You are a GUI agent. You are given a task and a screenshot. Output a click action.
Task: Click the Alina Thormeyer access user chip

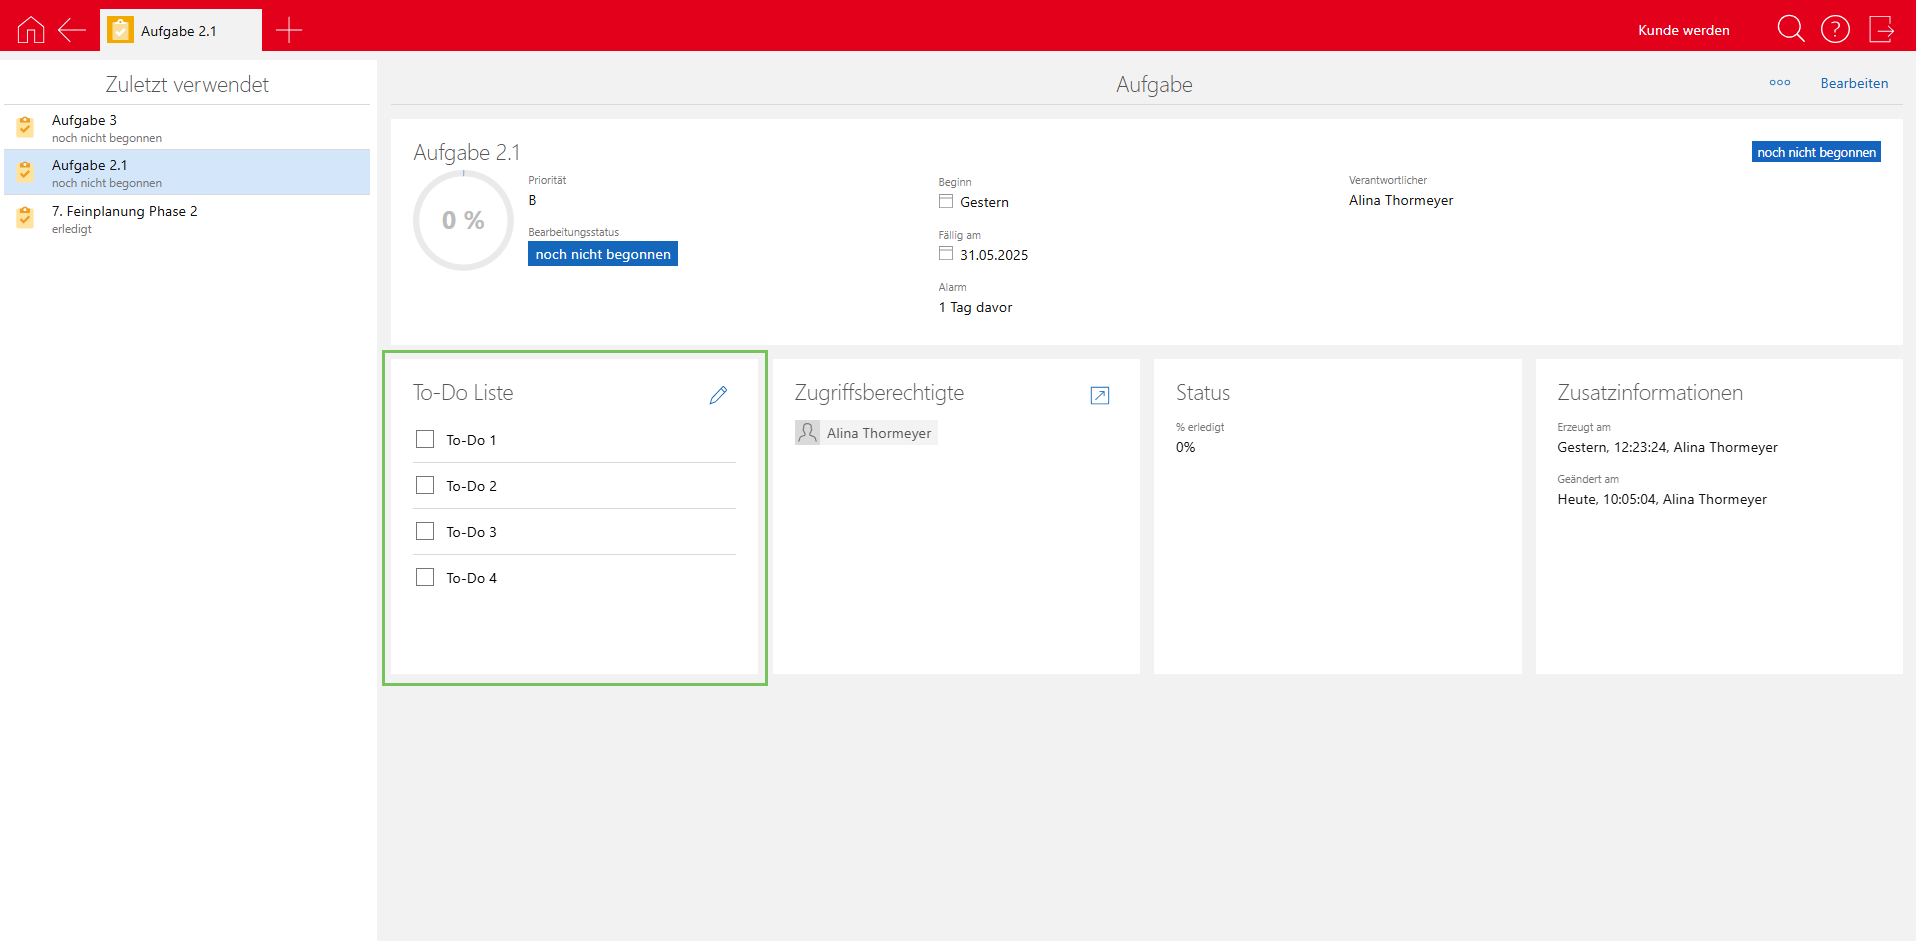(866, 433)
